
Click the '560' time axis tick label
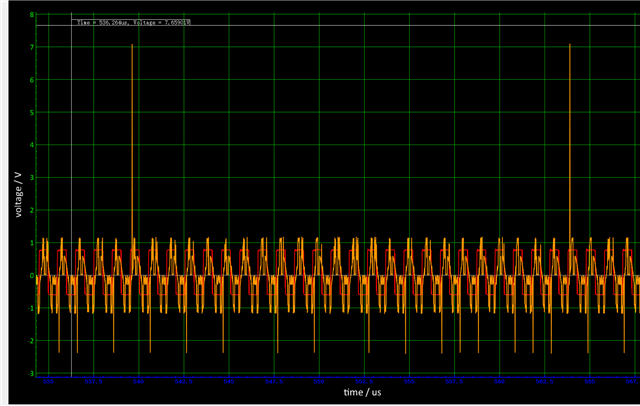point(499,382)
